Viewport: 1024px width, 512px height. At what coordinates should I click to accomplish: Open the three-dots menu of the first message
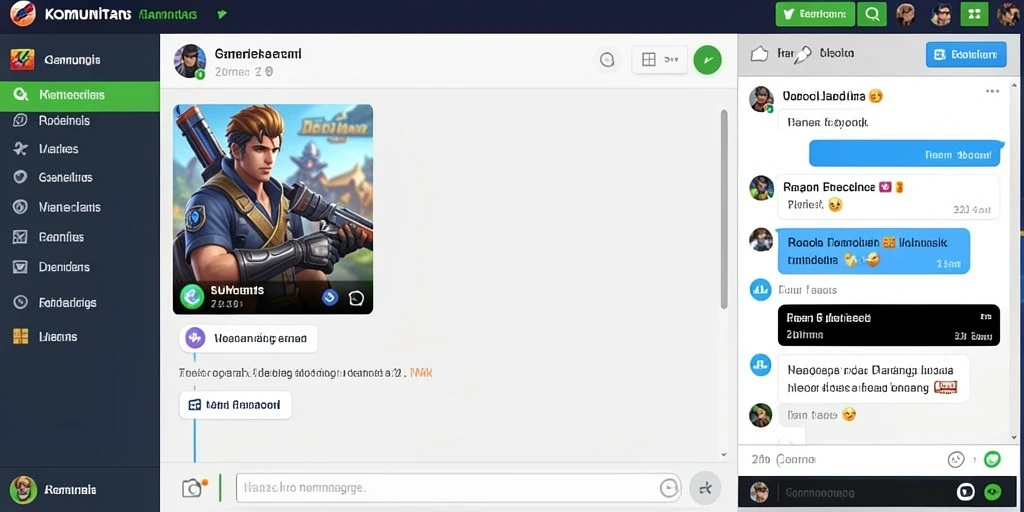tap(993, 91)
